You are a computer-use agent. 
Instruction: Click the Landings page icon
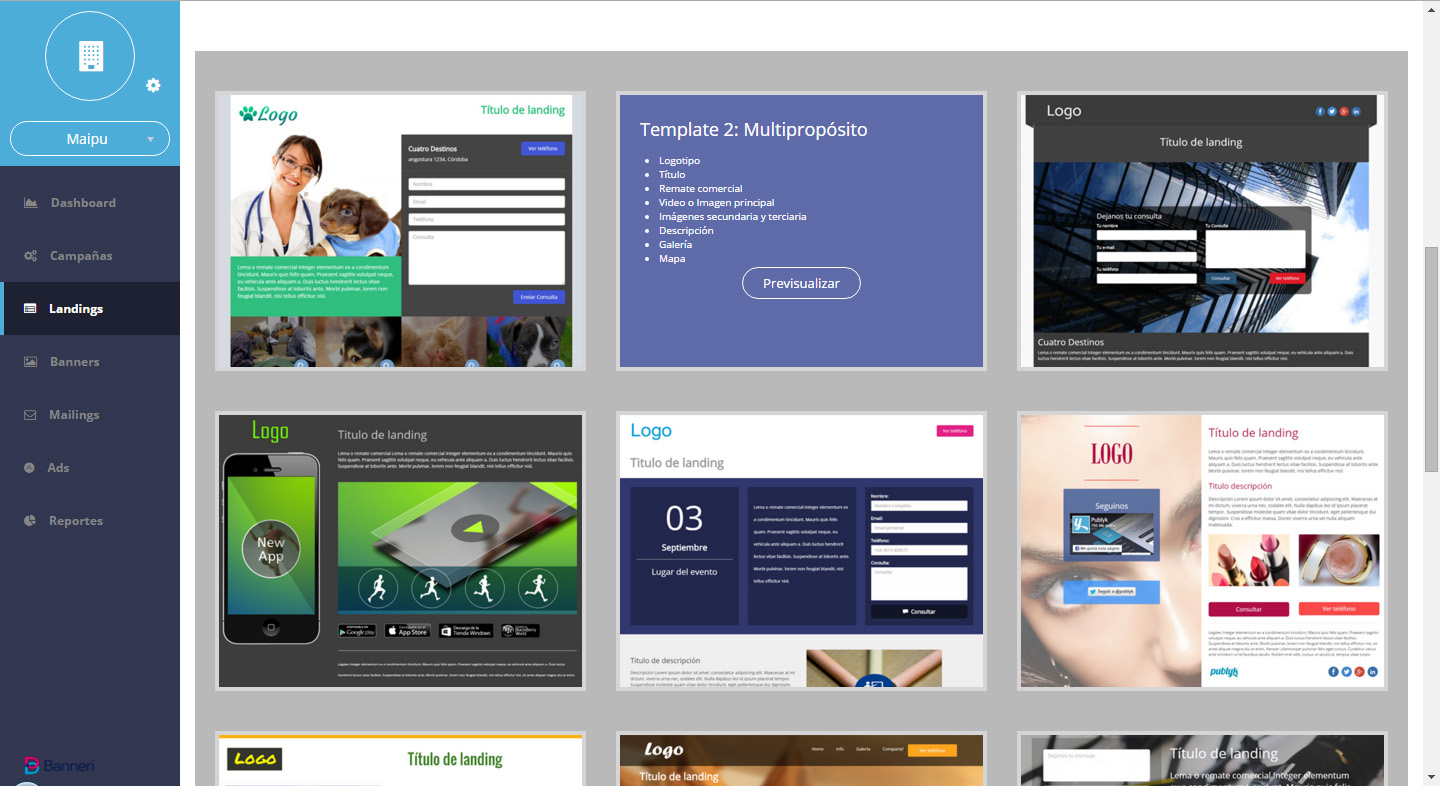pos(30,309)
